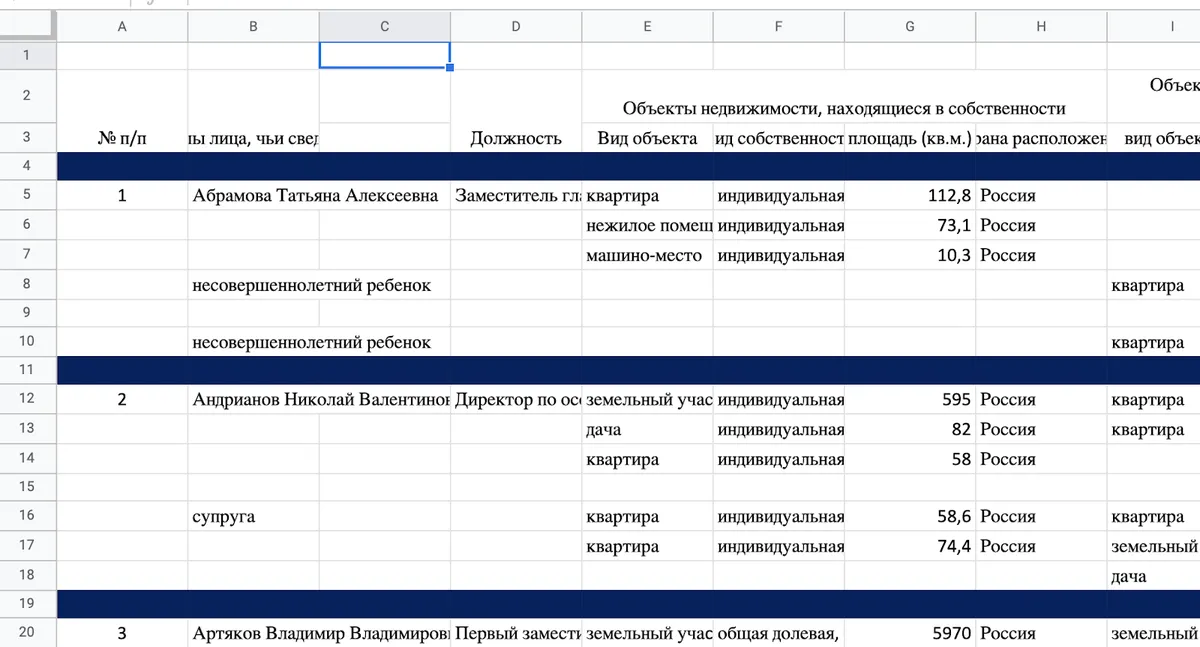
Task: Select 'Директор по ос' position cell
Action: pyautogui.click(x=516, y=400)
